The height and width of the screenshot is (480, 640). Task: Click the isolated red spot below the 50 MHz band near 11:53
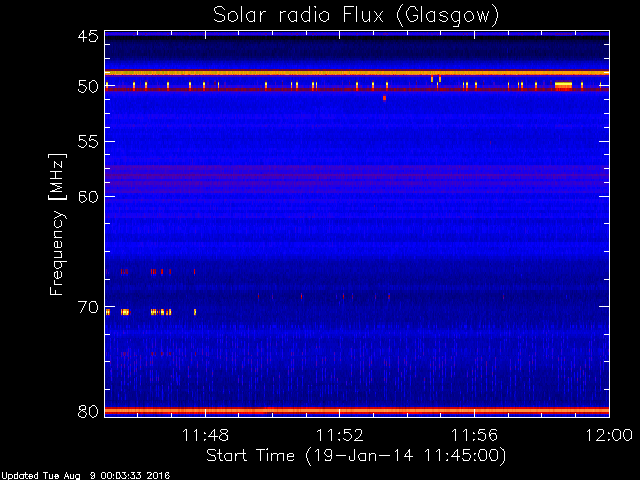click(x=384, y=98)
